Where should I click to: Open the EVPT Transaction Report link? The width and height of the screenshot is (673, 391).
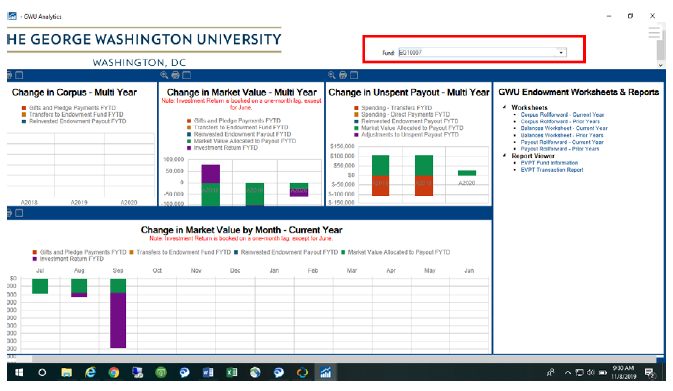pos(552,170)
